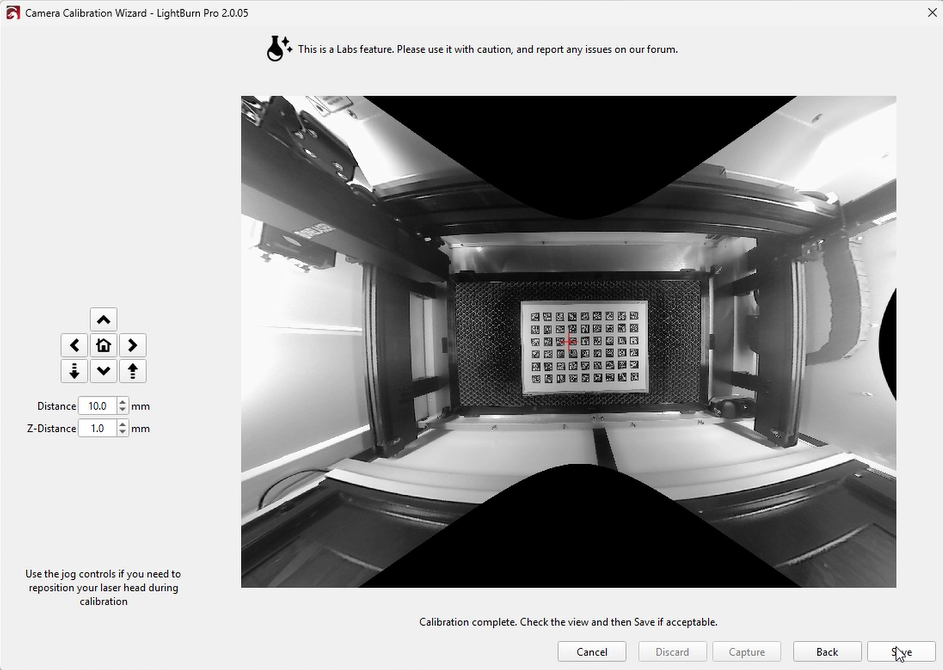This screenshot has height=670, width=943.
Task: Click the calibration pattern in camera view
Action: click(x=584, y=346)
